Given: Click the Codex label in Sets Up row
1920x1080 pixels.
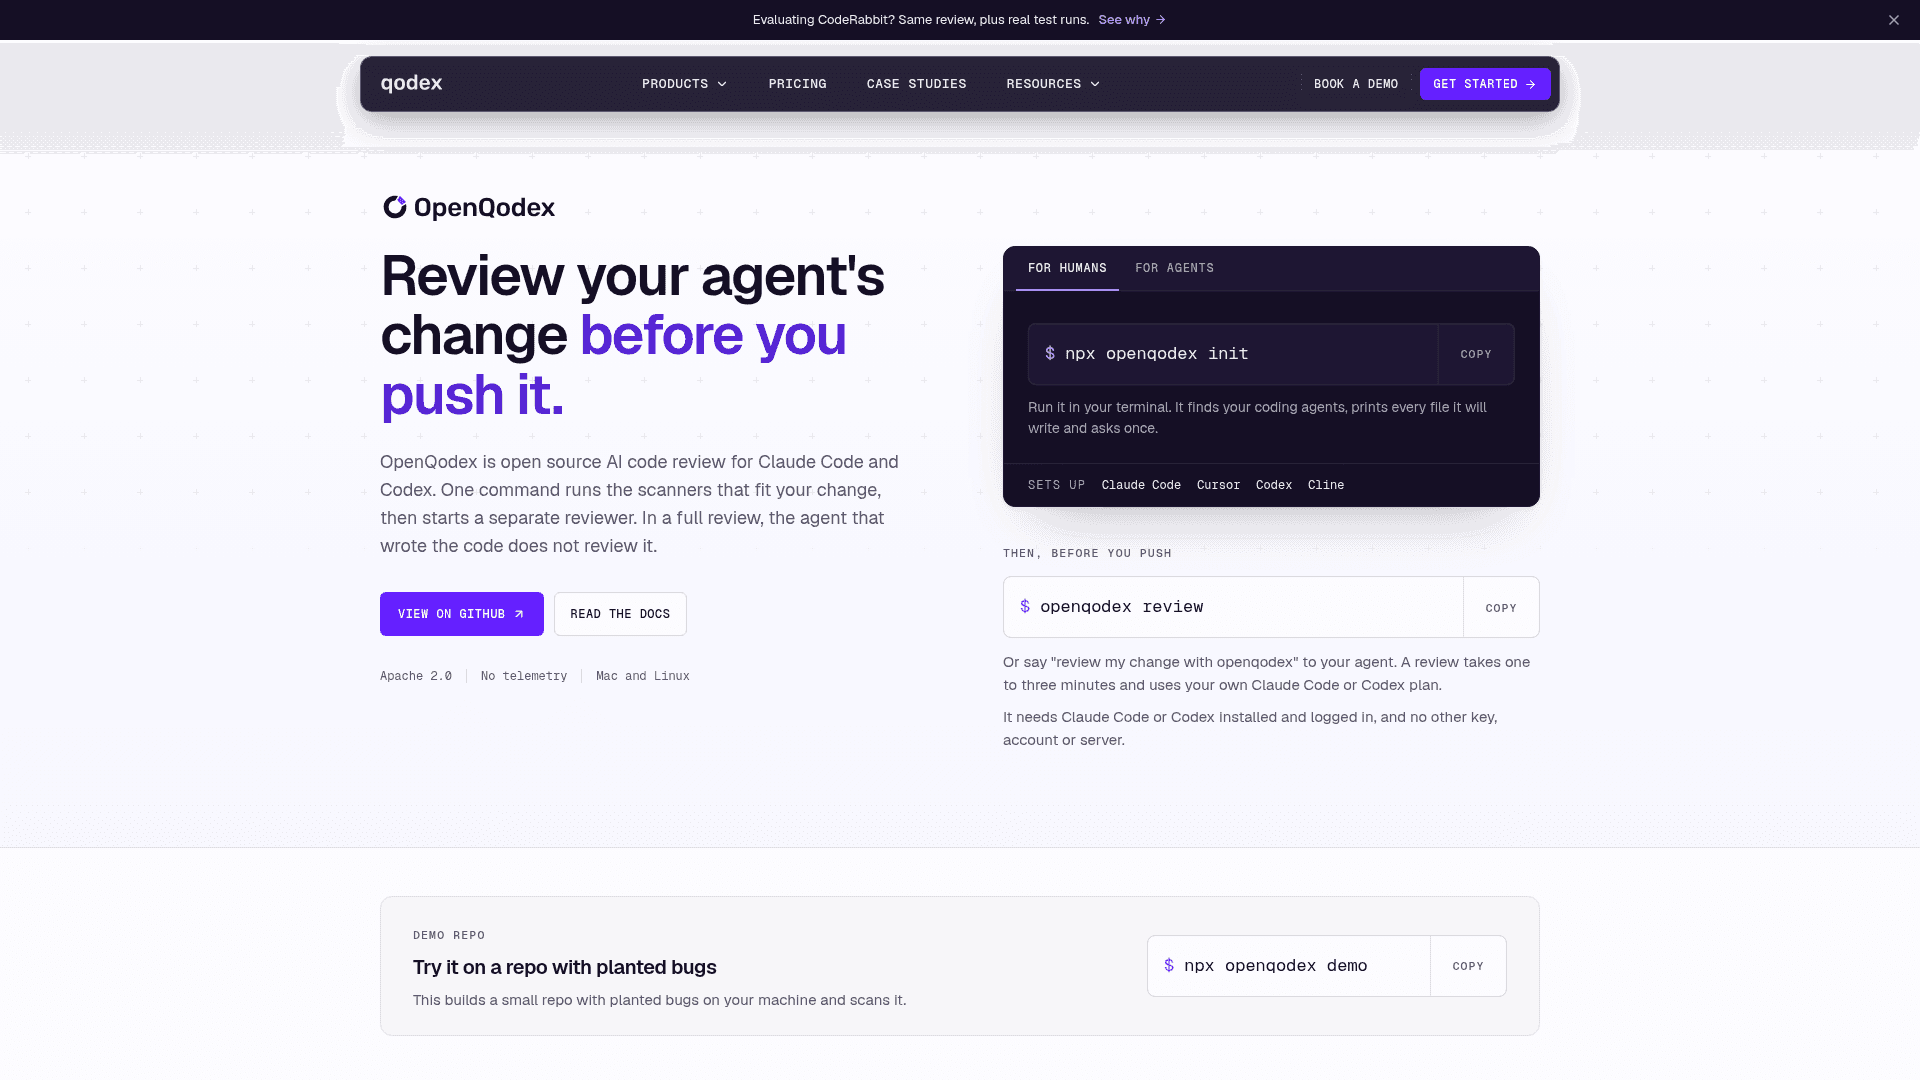Looking at the screenshot, I should click(x=1274, y=485).
